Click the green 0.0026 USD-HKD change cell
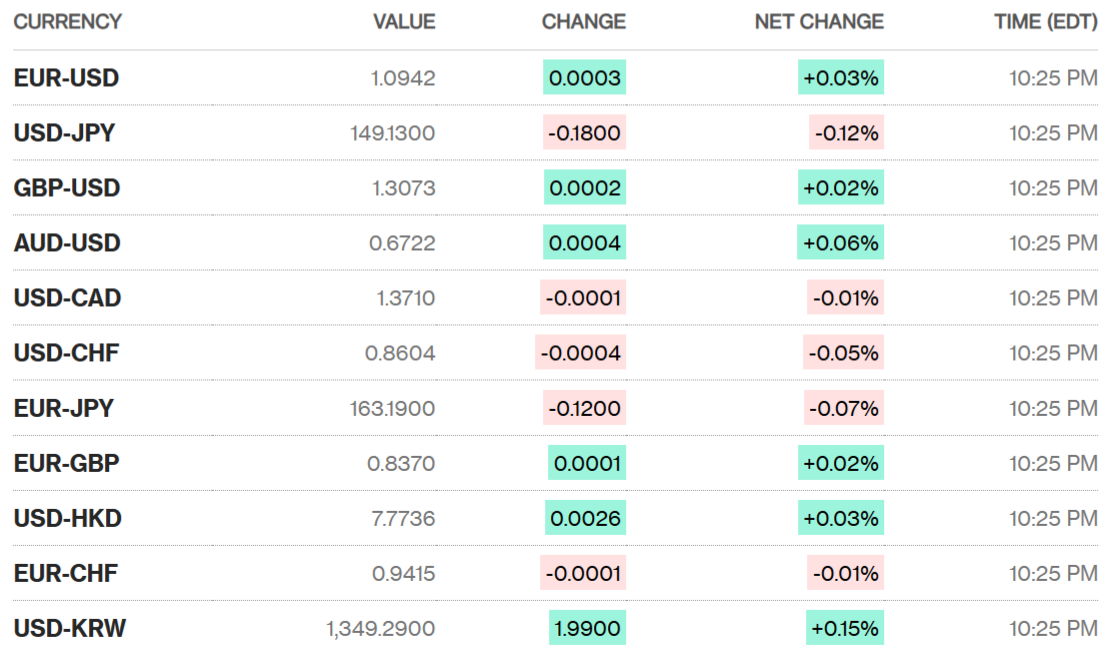 click(x=586, y=518)
